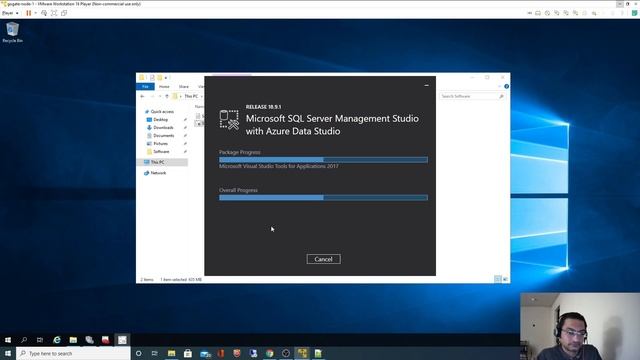640x360 pixels.
Task: Minimize the SSMS installer window
Action: pyautogui.click(x=427, y=85)
